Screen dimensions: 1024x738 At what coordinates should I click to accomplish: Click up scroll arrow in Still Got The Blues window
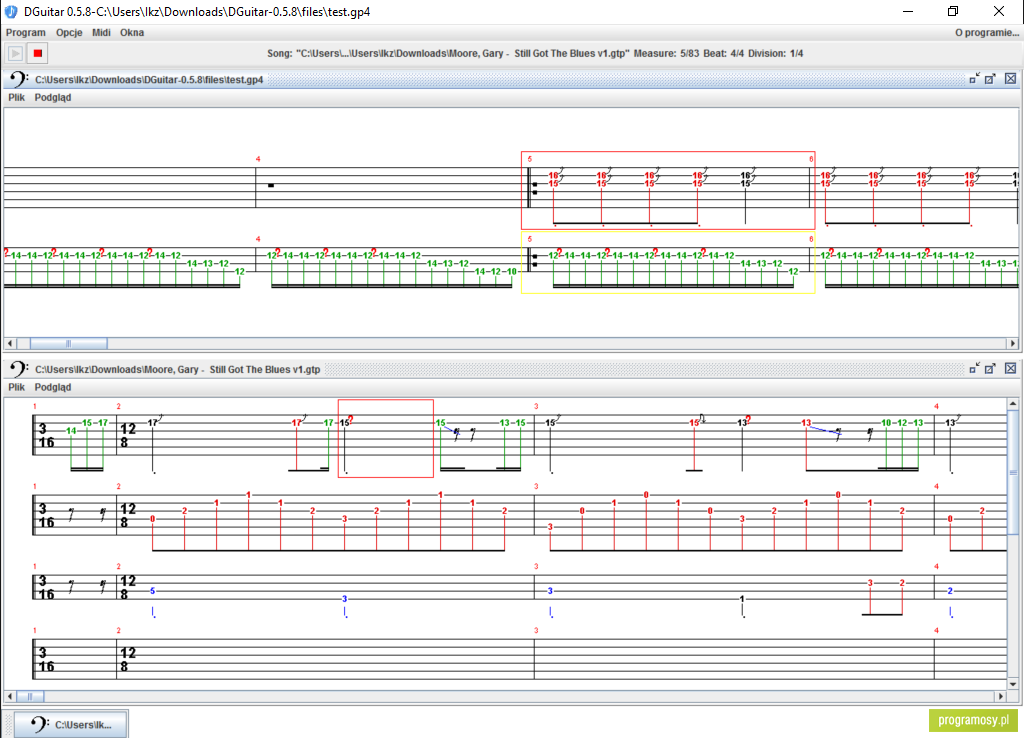pos(1013,404)
